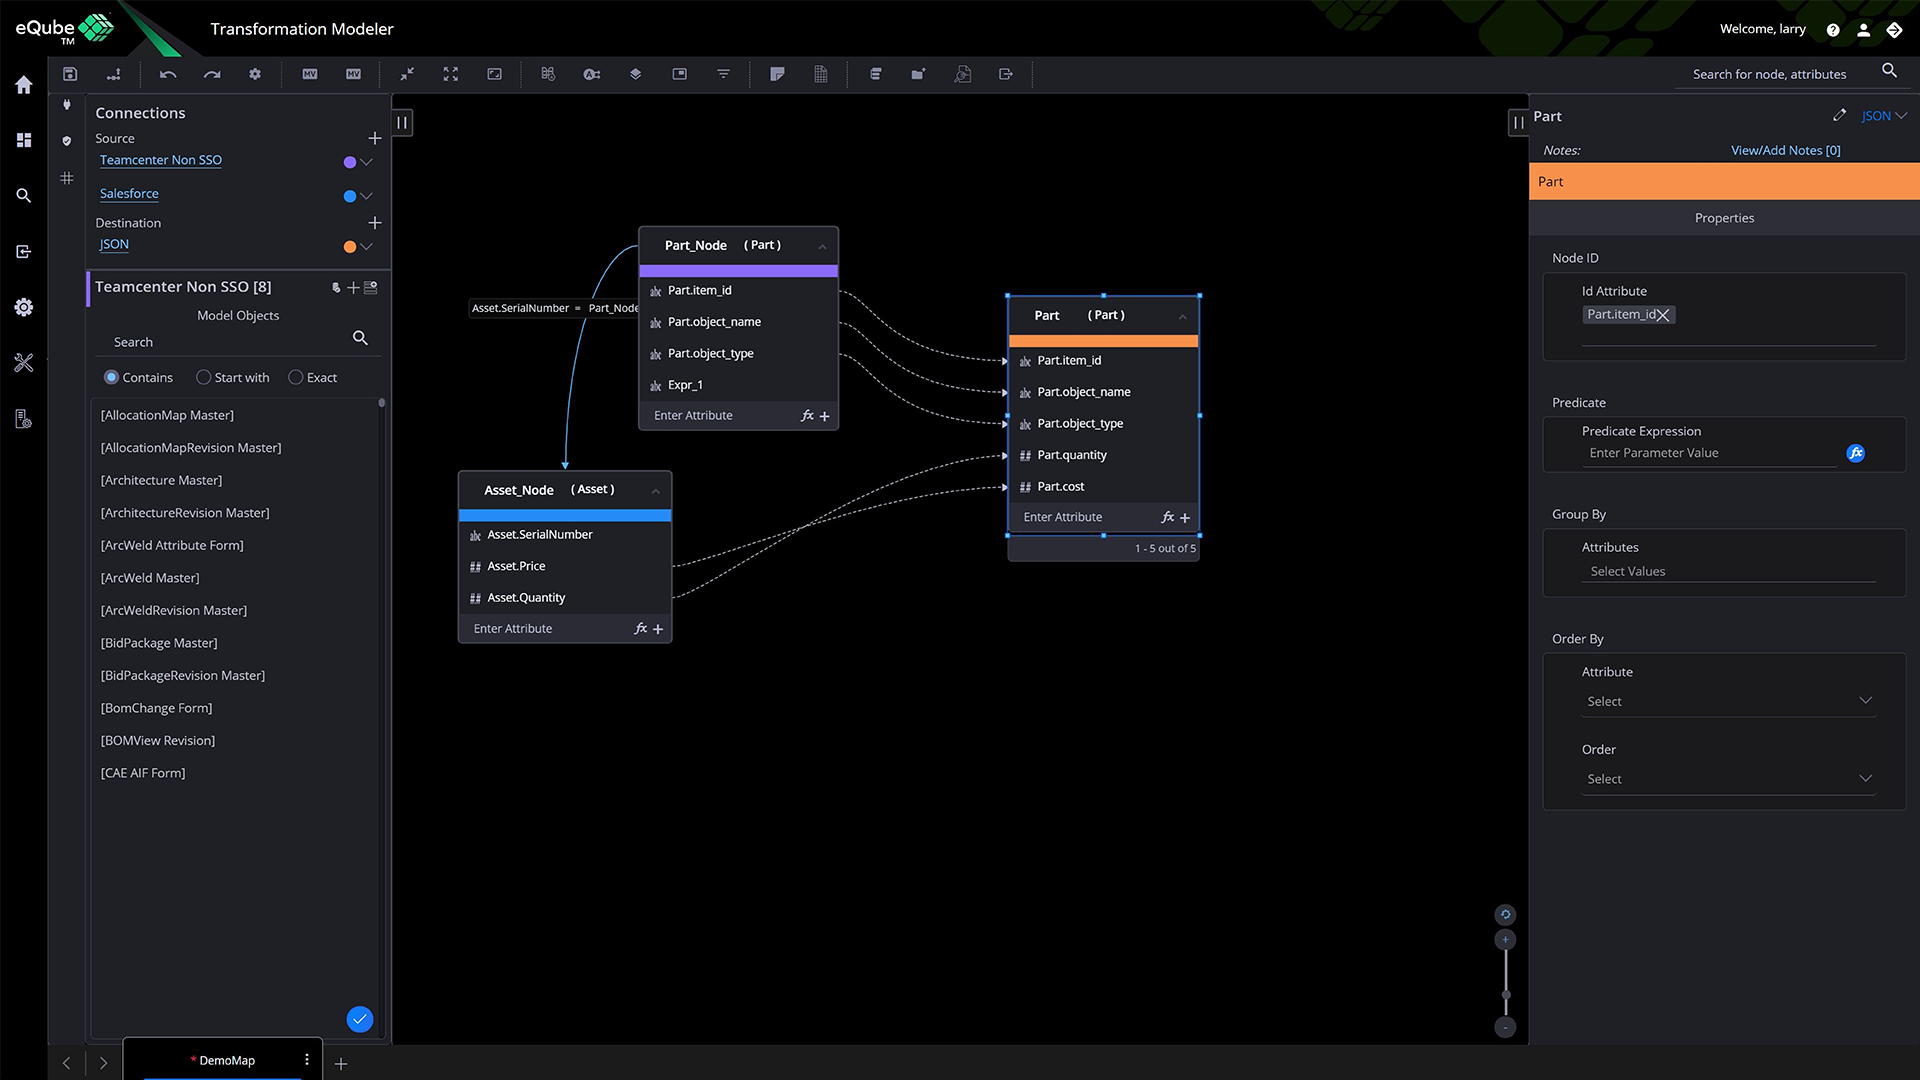The image size is (1920, 1080).
Task: Click the magnifier icon in left sidebar
Action: 24,196
